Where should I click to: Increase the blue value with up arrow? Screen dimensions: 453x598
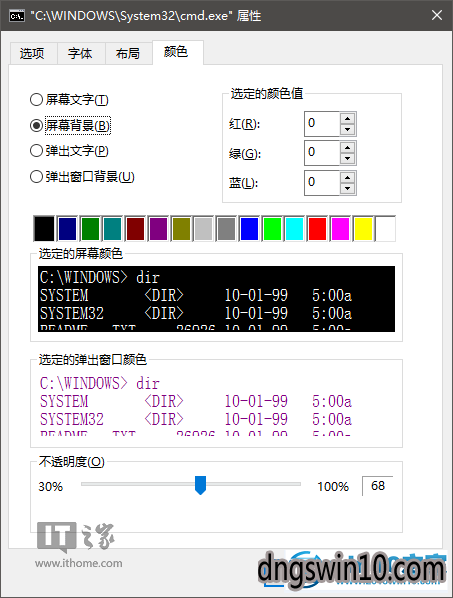point(347,177)
